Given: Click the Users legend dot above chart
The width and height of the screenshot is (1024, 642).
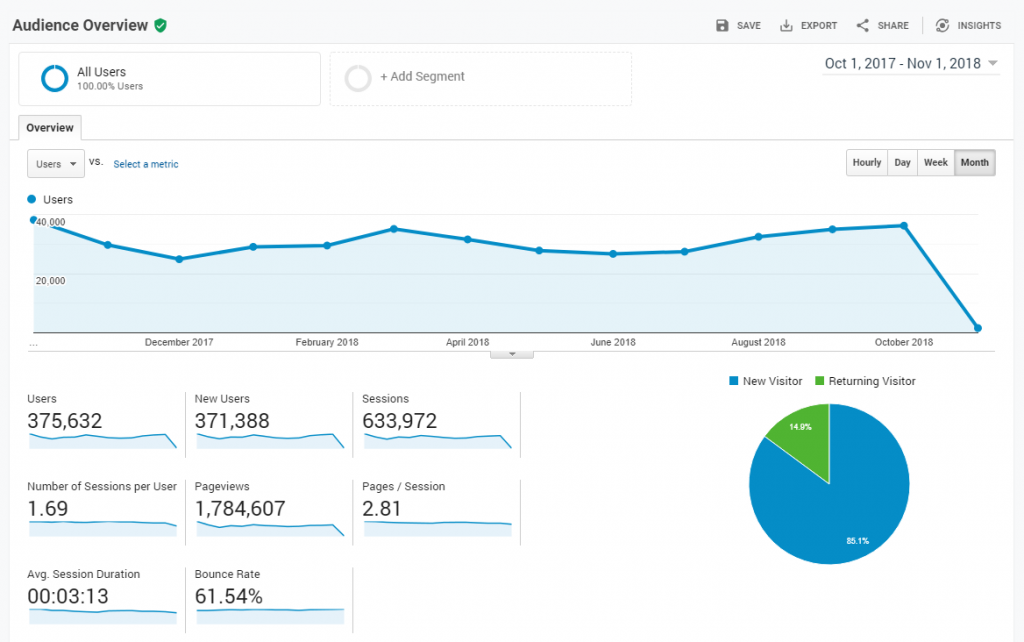Looking at the screenshot, I should (x=31, y=199).
